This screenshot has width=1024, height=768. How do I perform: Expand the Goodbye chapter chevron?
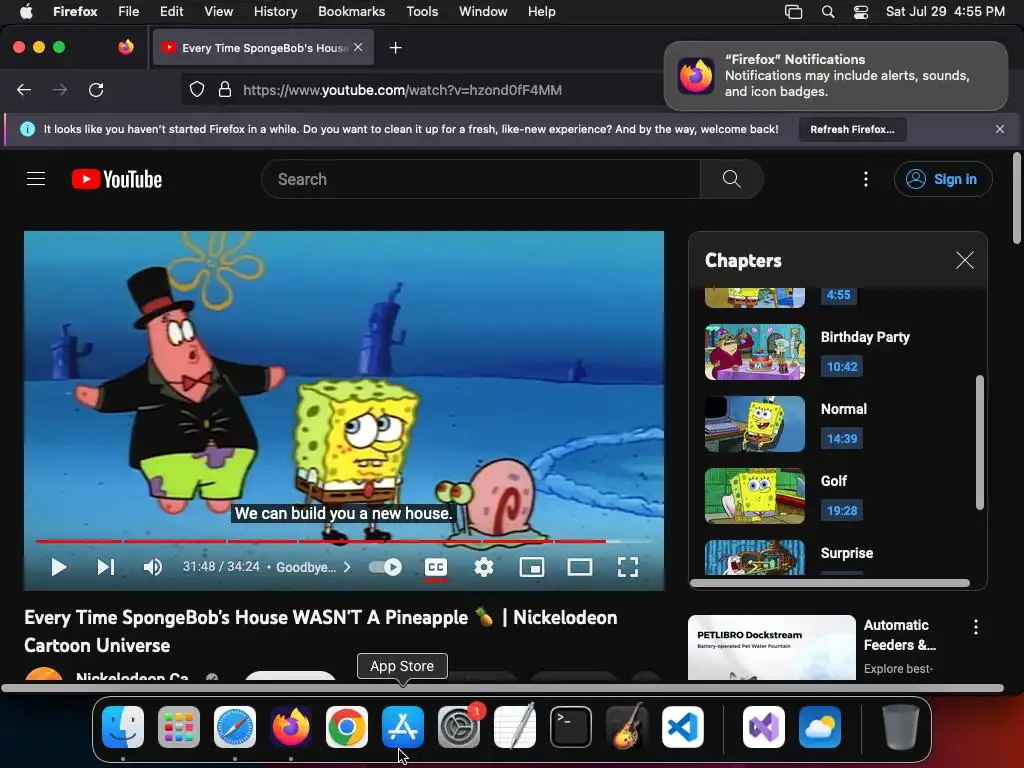click(347, 567)
